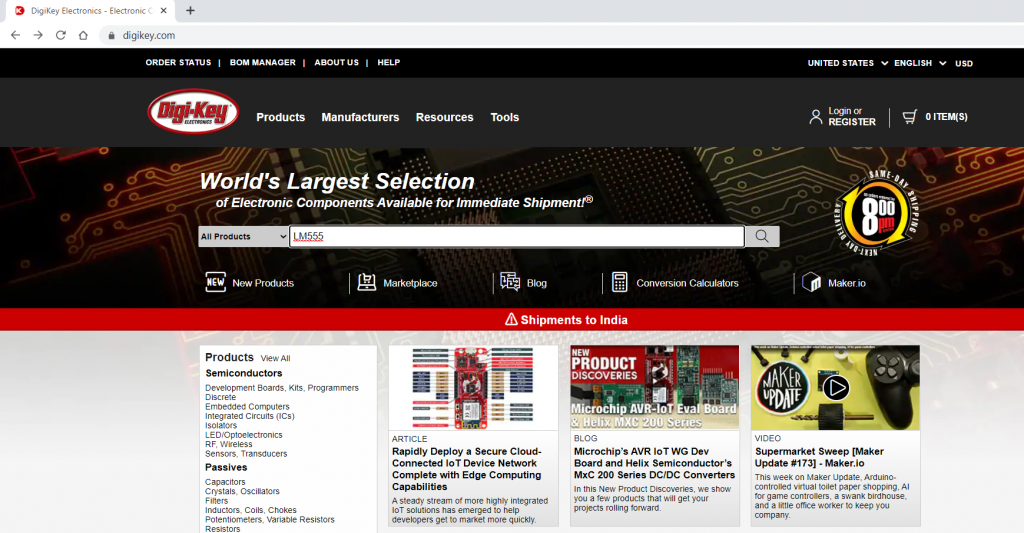Viewport: 1024px width, 533px height.
Task: Click the New Products link text
Action: click(263, 283)
